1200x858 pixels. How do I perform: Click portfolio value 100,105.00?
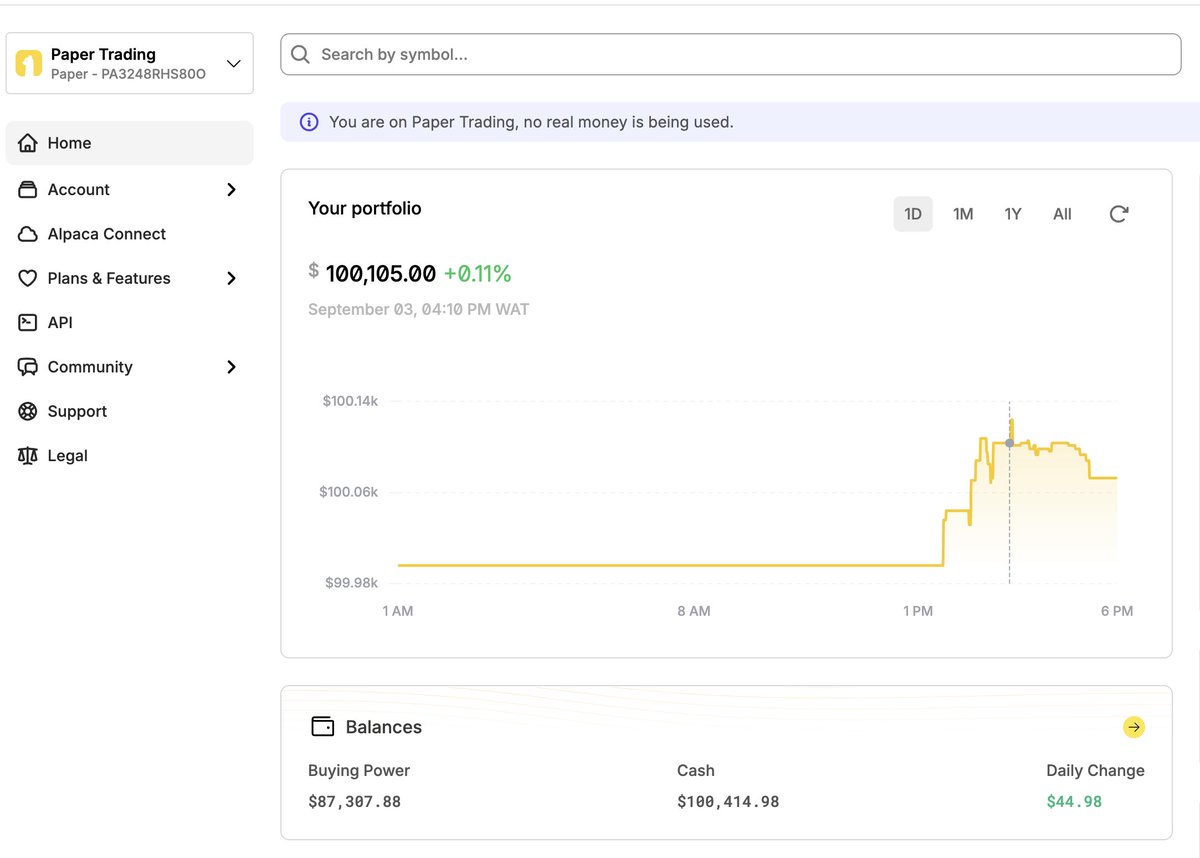[x=381, y=274]
